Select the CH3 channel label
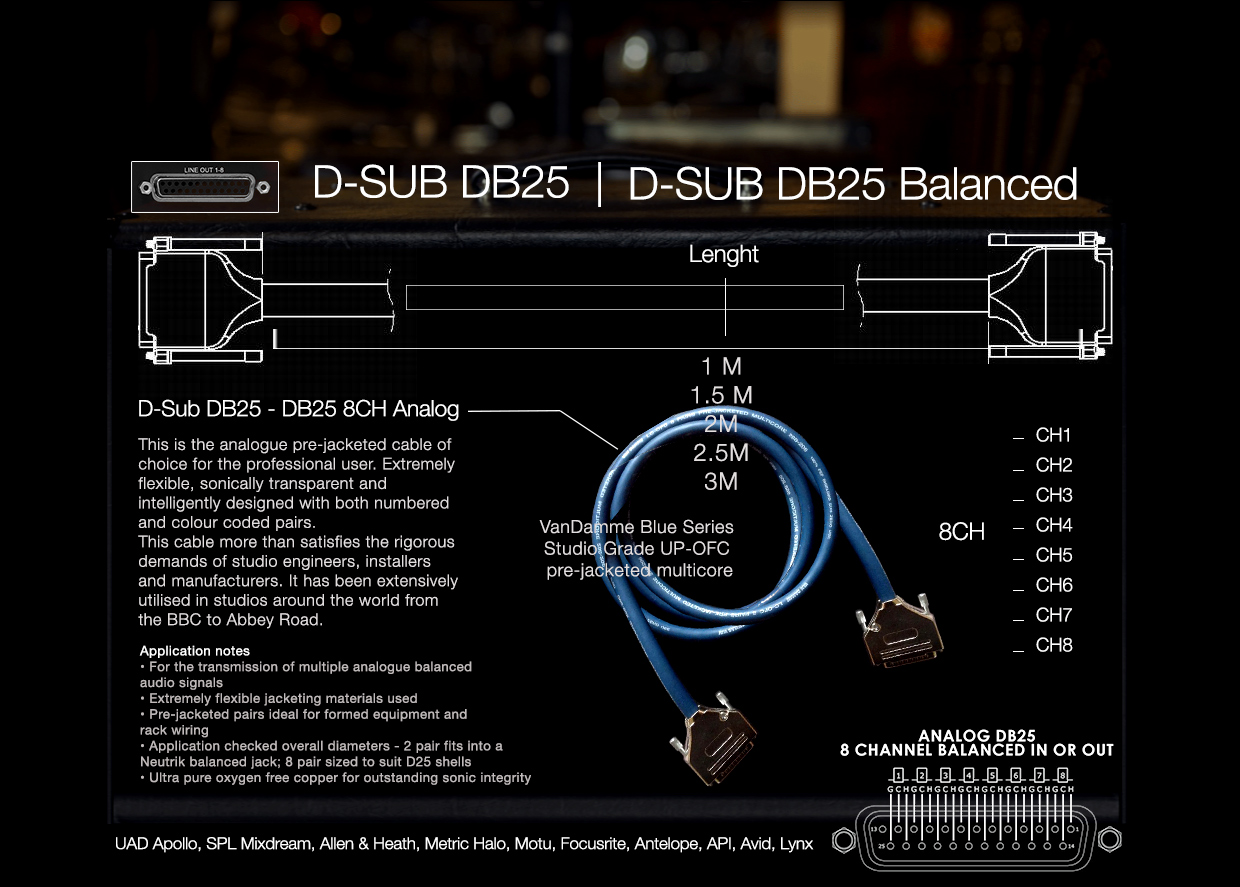1240x887 pixels. pyautogui.click(x=1054, y=495)
